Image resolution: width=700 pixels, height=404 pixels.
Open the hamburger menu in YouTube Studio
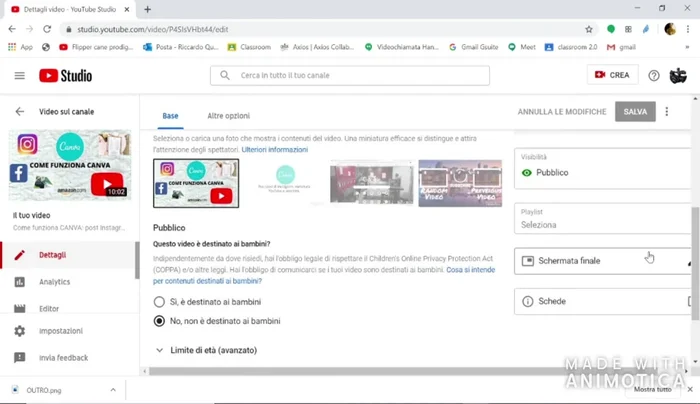20,75
